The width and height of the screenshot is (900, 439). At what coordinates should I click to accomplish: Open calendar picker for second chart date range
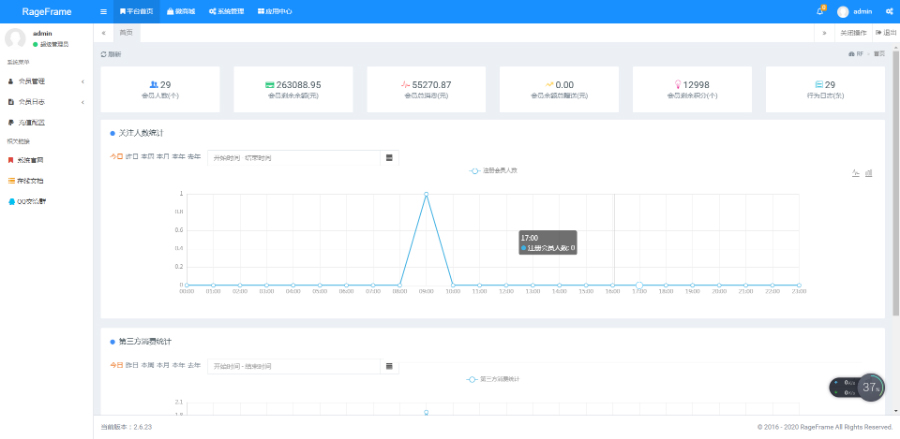[x=389, y=366]
